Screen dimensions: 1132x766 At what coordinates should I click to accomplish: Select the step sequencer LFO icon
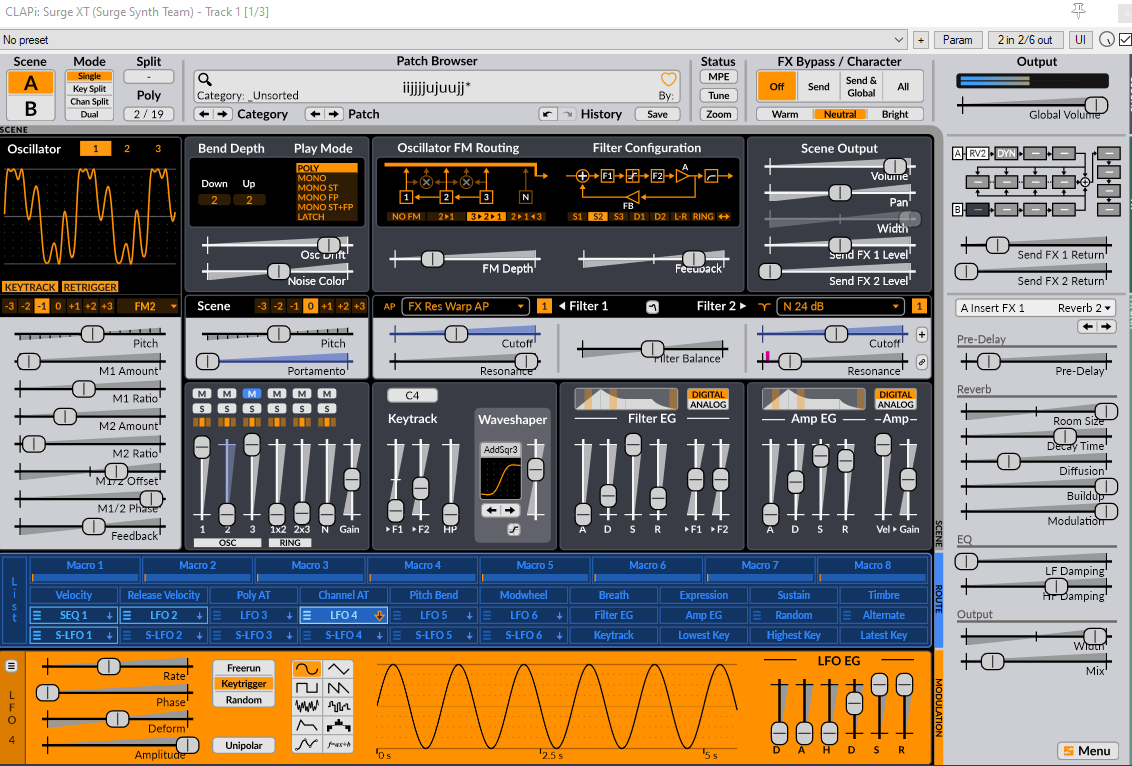[338, 725]
